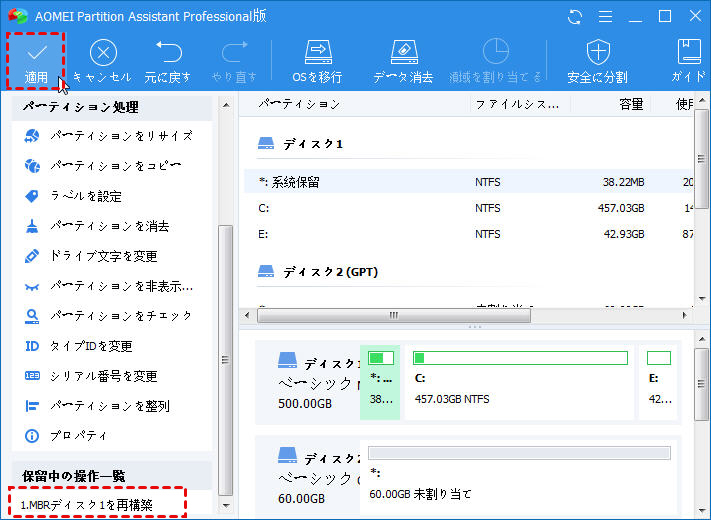The height and width of the screenshot is (520, 711).
Task: Select the E: partition row in list
Action: [469, 234]
